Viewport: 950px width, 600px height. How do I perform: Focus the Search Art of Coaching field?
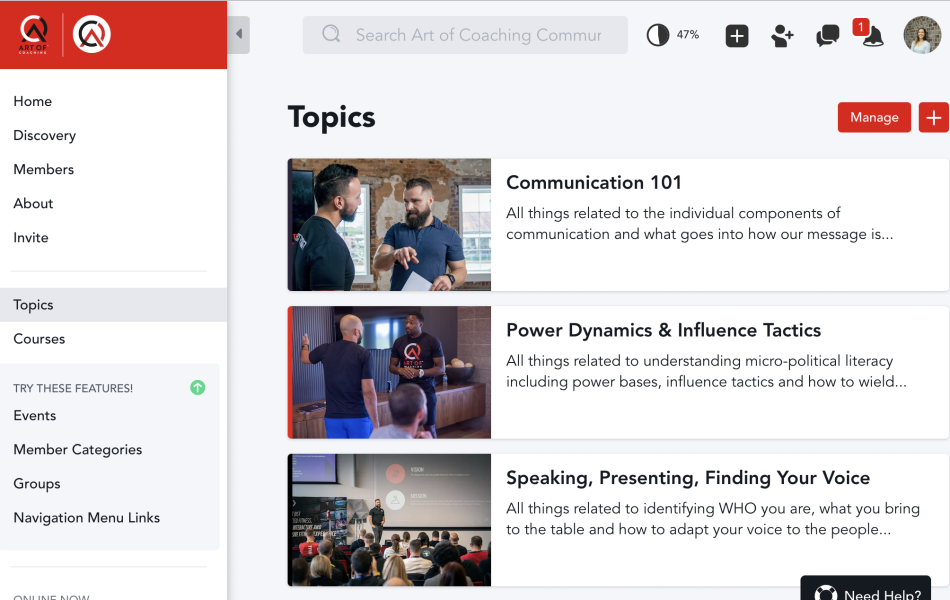[476, 35]
